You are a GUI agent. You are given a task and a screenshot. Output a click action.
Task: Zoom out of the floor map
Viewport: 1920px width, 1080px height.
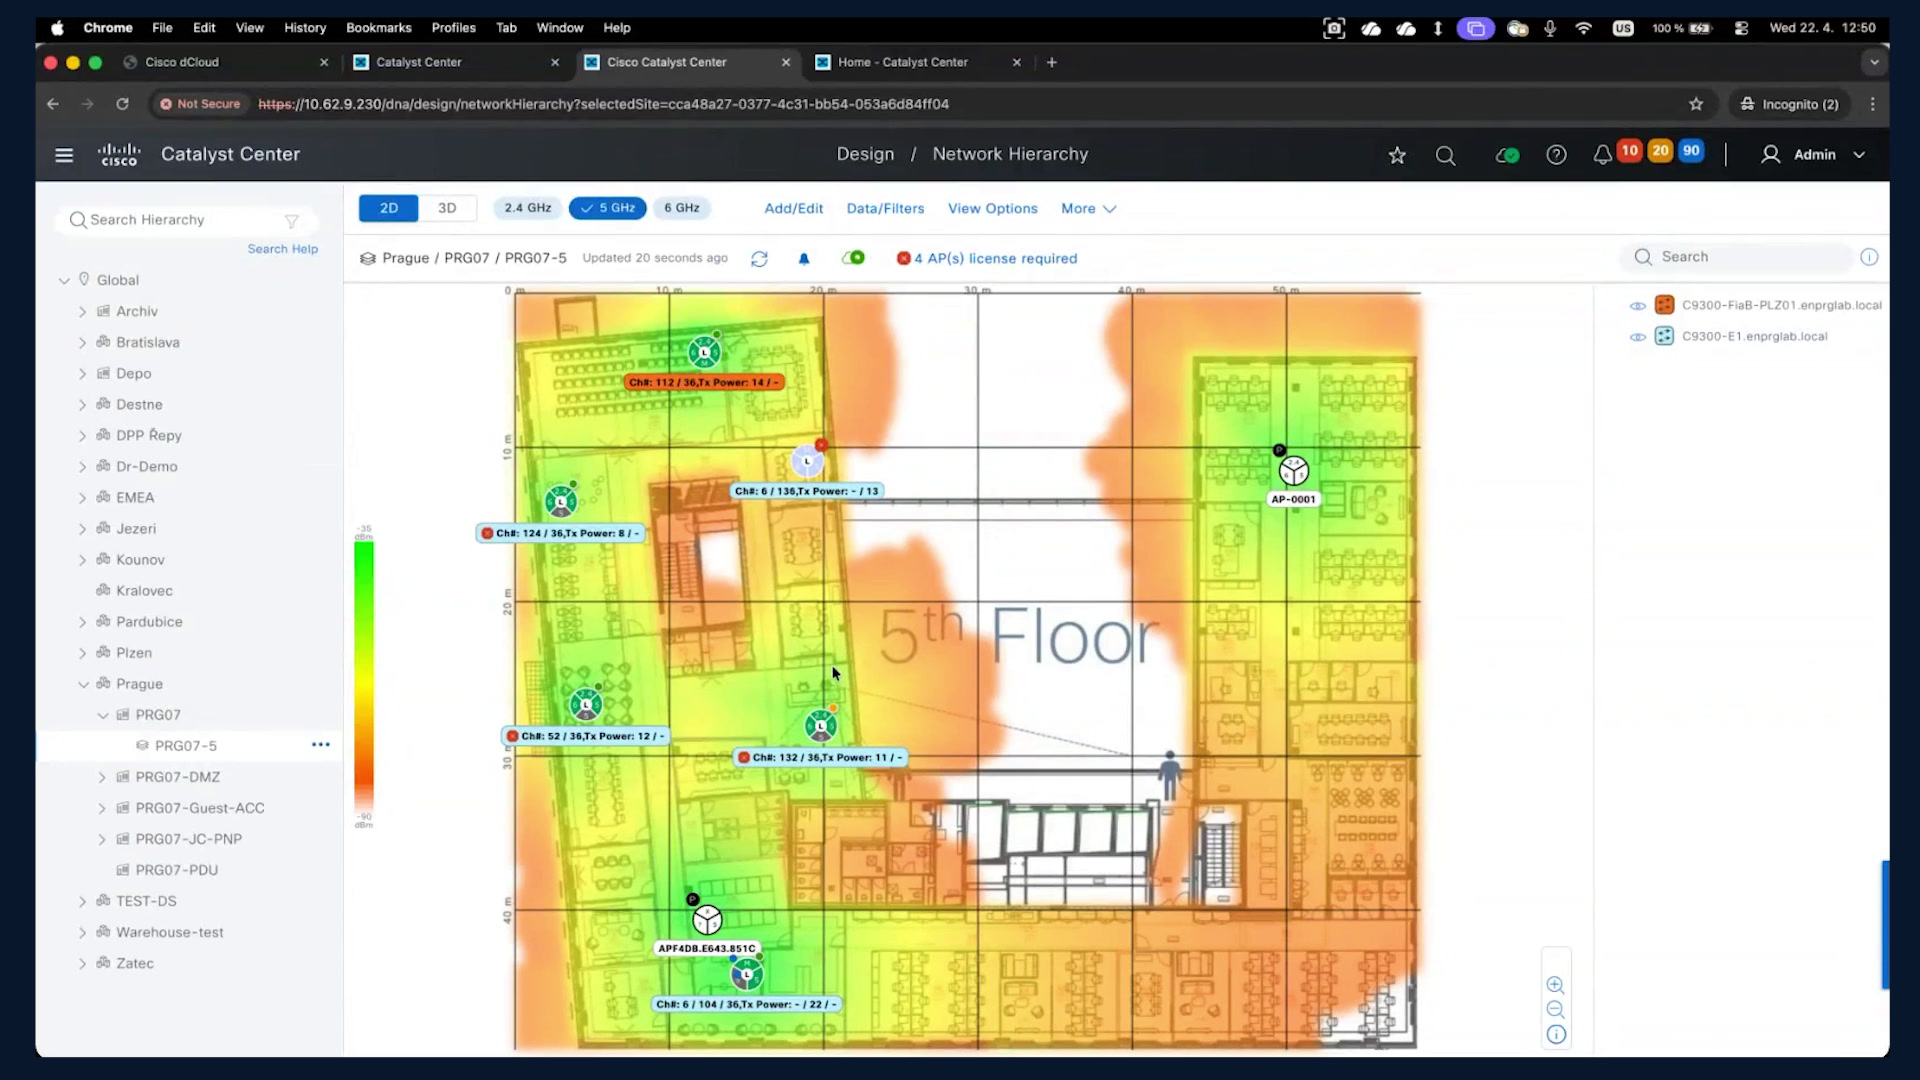(x=1555, y=1010)
